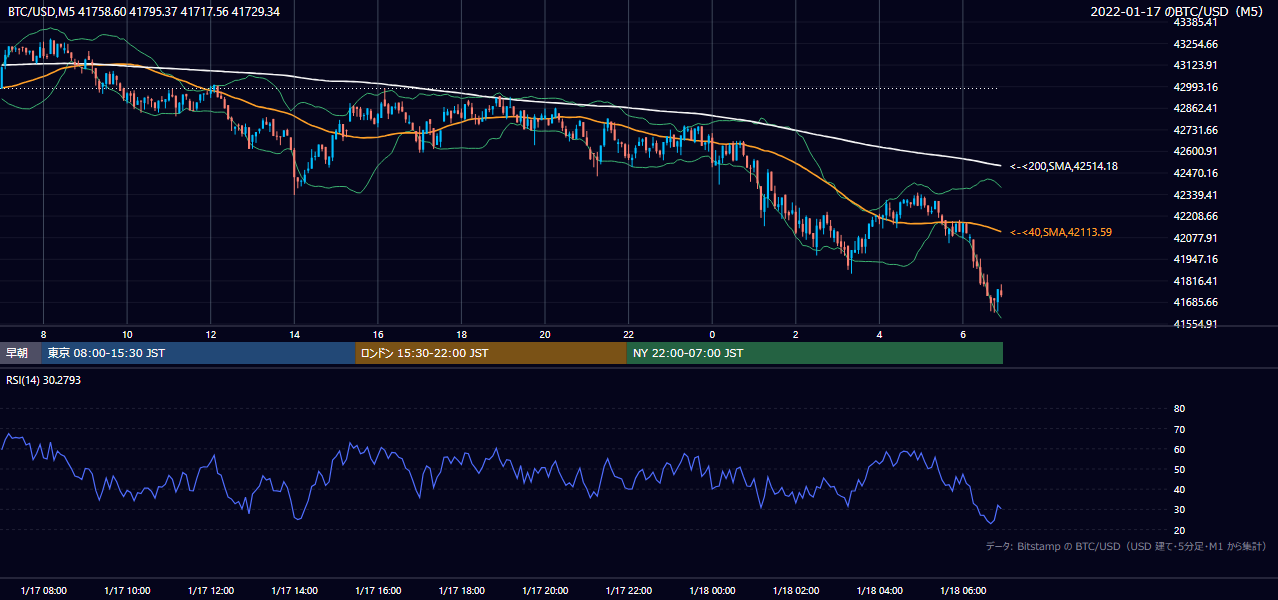Viewport: 1278px width, 600px height.
Task: Select the NY 22:00-07:00 JST session bar
Action: pos(815,353)
